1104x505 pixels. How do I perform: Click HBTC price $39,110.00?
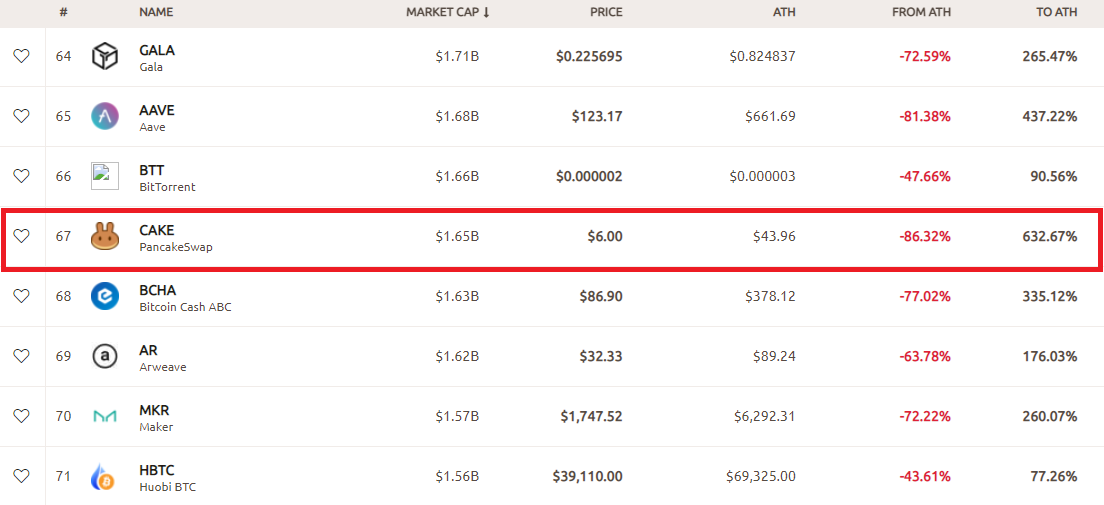(588, 477)
